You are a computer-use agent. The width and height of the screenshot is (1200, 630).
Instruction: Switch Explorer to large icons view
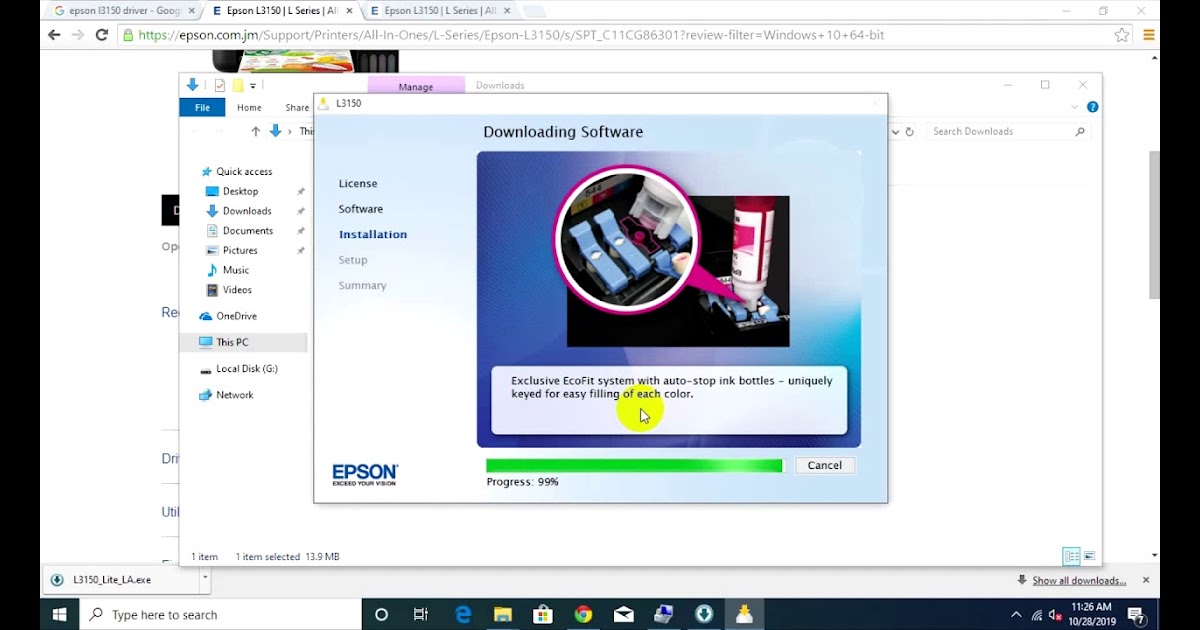tap(1089, 556)
